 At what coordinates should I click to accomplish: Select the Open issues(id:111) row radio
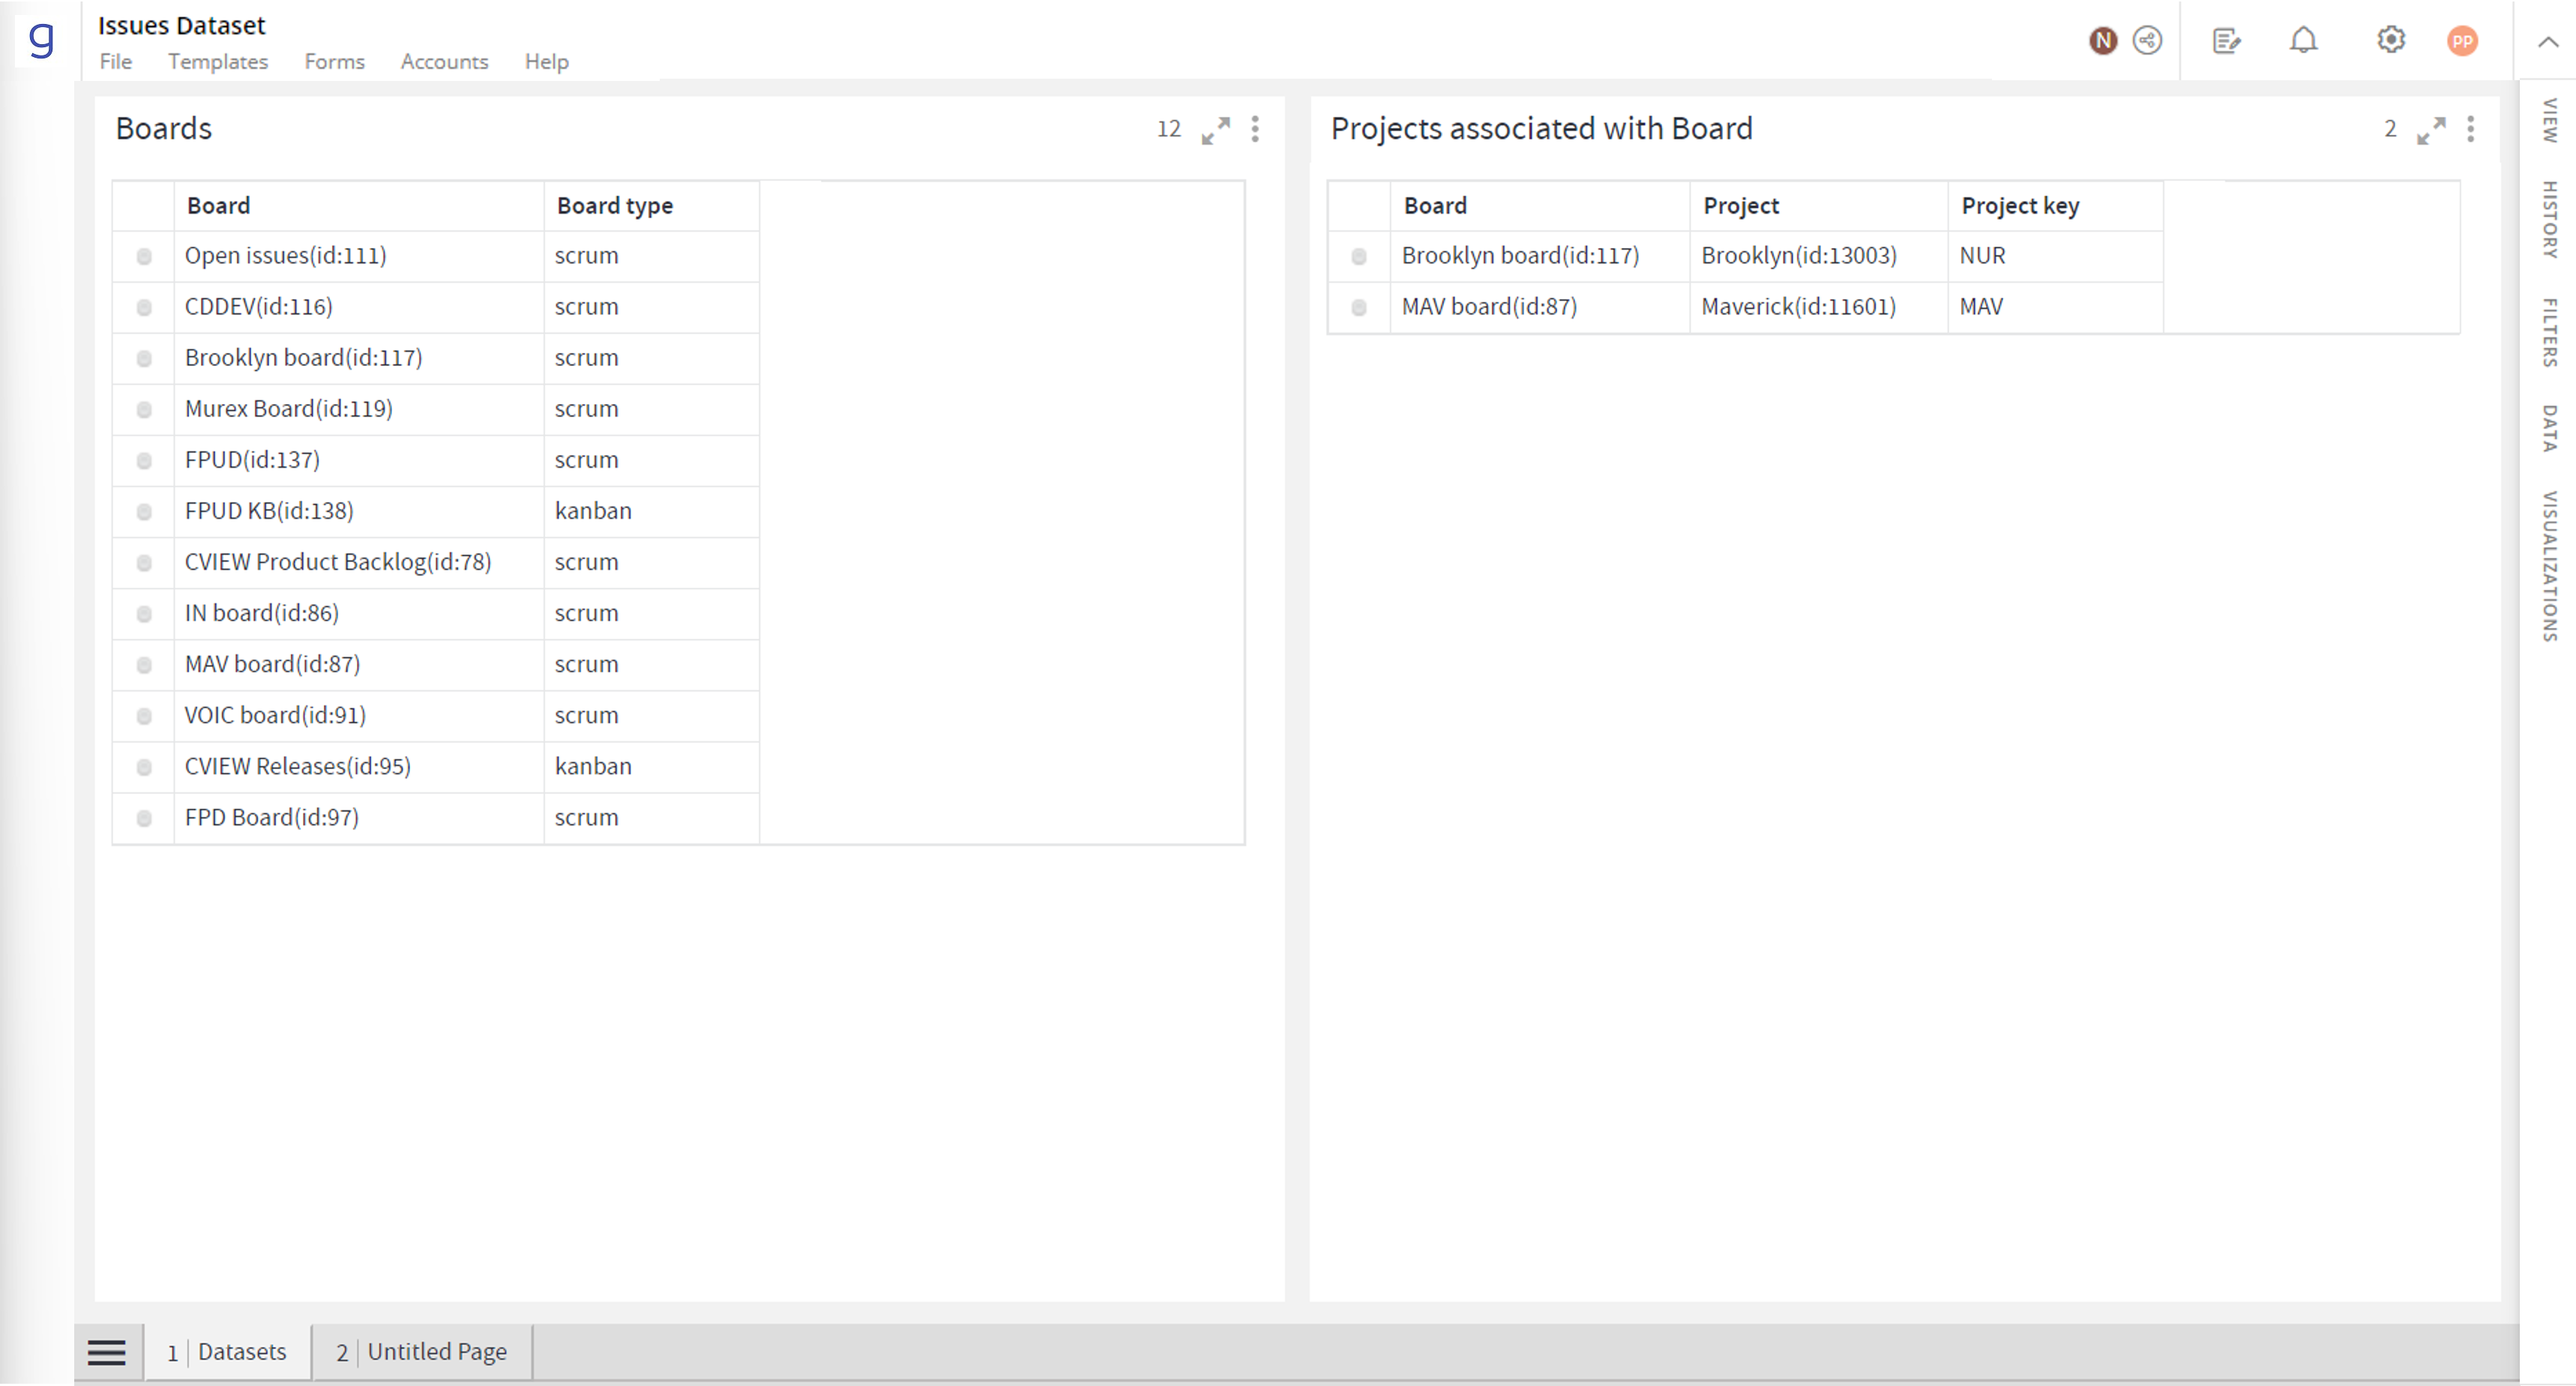pyautogui.click(x=144, y=257)
